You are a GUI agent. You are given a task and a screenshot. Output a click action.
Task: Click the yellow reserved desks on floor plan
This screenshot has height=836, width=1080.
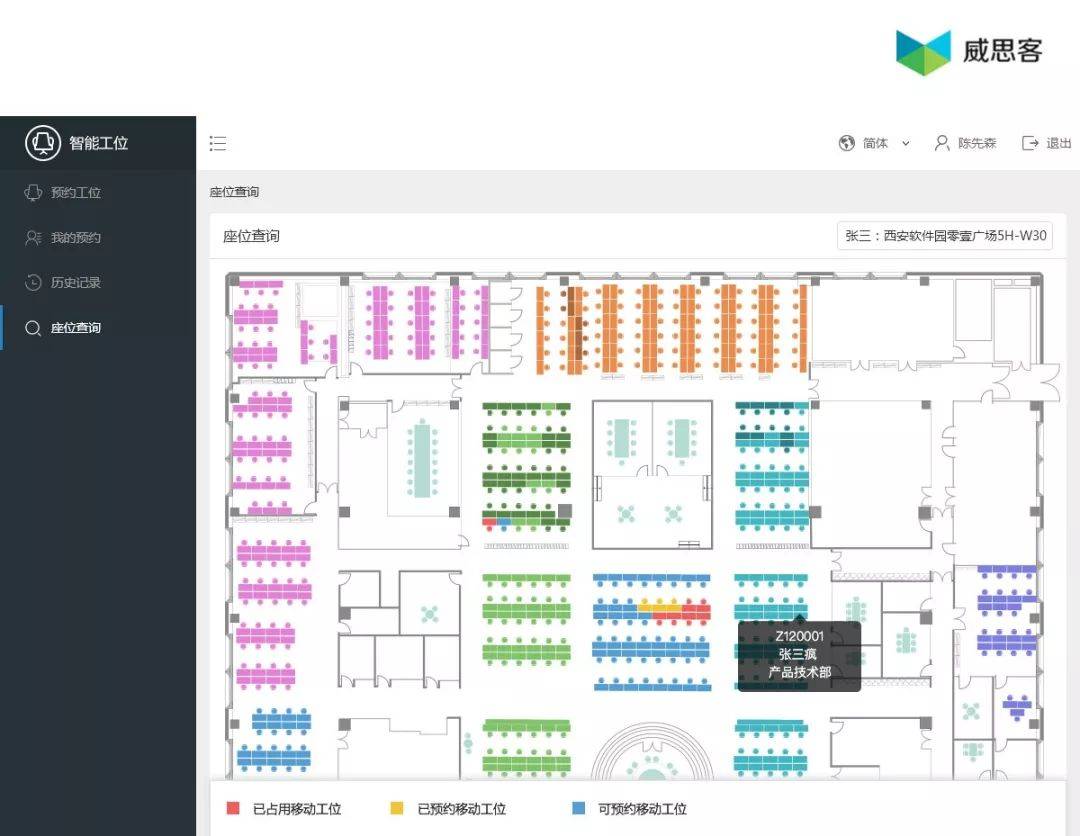659,606
